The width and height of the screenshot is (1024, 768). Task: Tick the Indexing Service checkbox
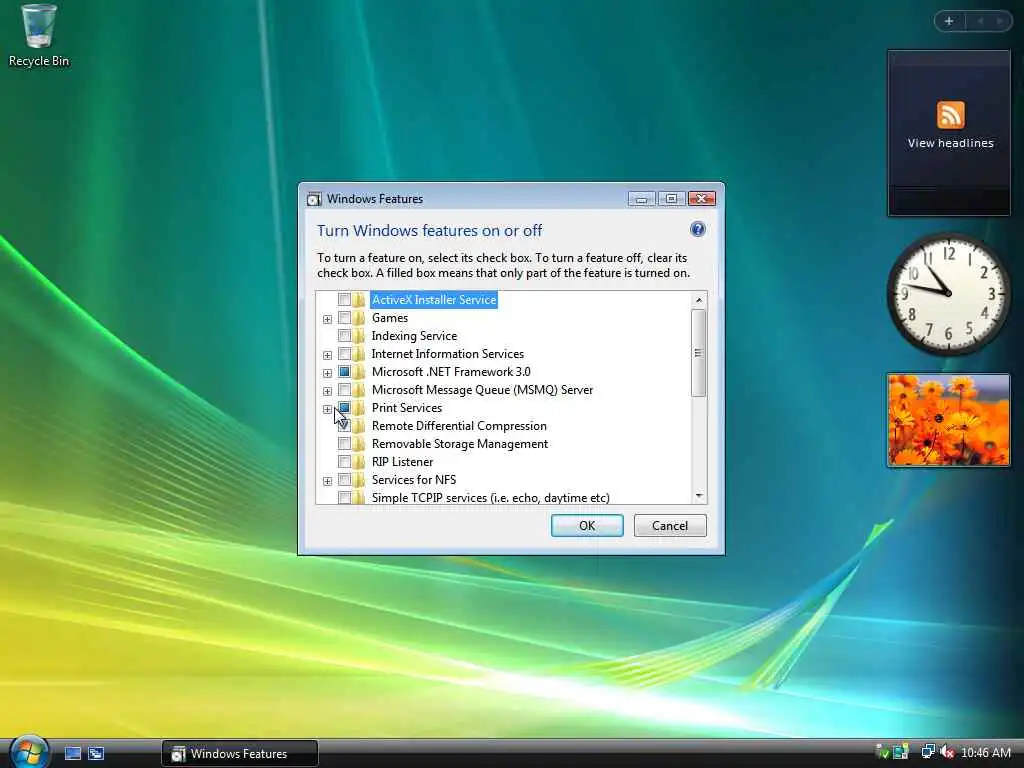344,336
